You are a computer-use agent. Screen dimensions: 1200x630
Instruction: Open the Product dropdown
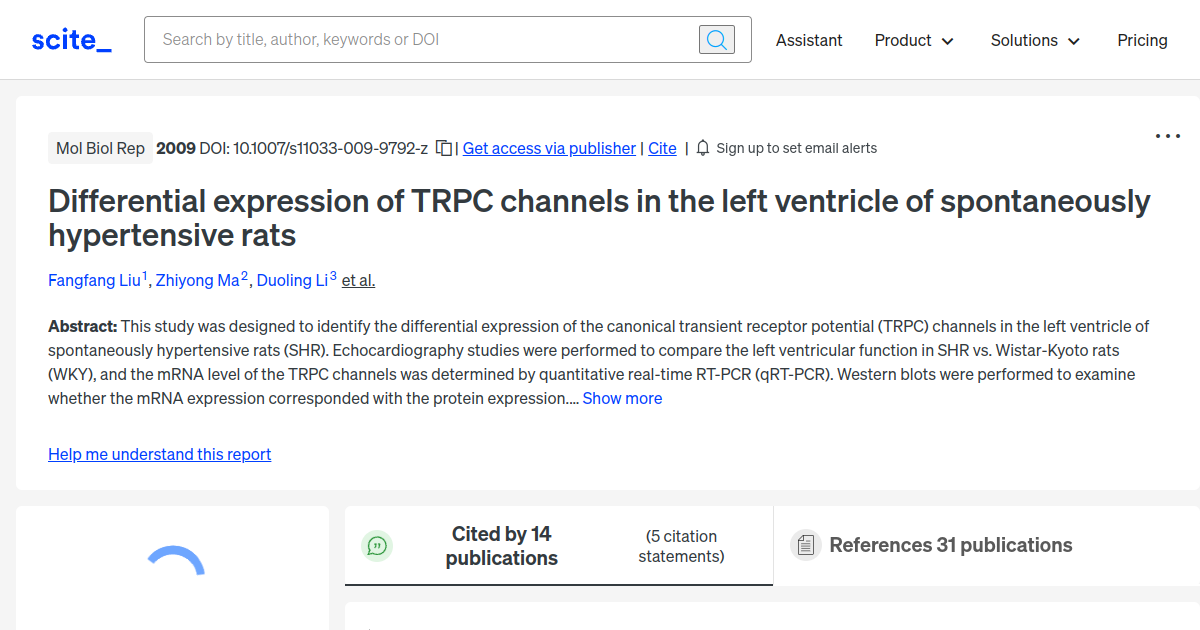click(913, 40)
